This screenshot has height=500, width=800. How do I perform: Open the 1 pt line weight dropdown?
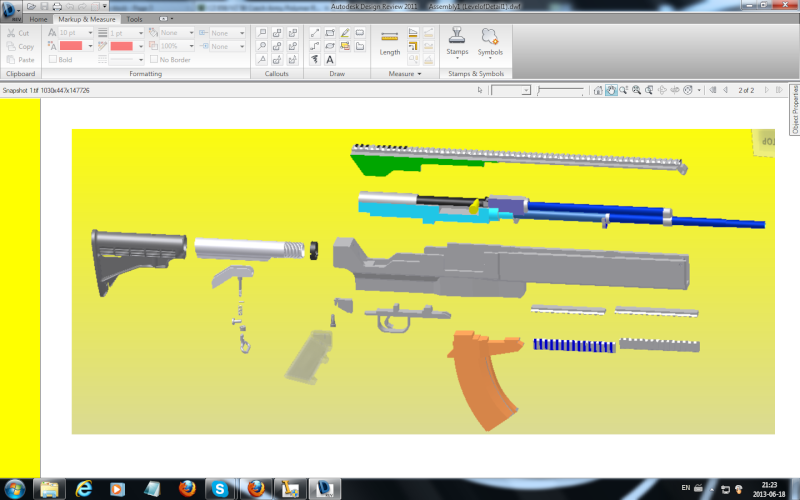click(x=141, y=33)
